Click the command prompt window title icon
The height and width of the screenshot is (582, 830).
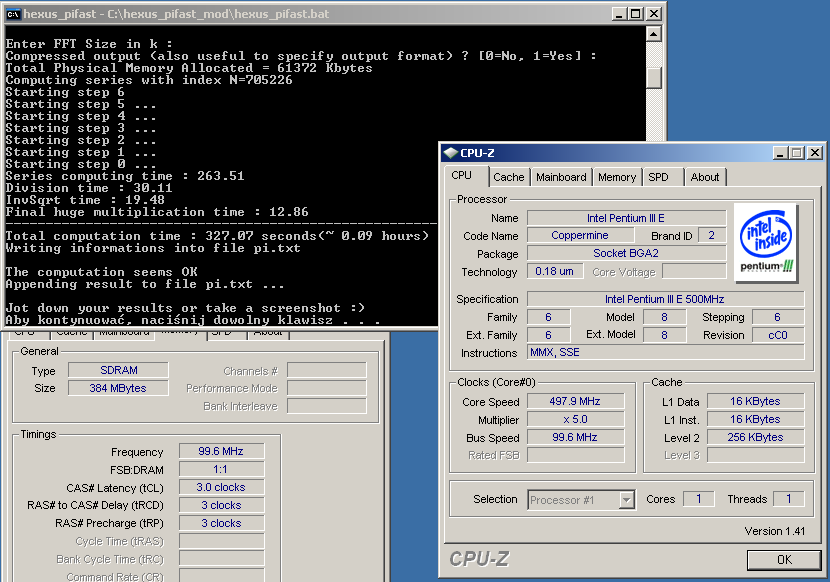(13, 14)
